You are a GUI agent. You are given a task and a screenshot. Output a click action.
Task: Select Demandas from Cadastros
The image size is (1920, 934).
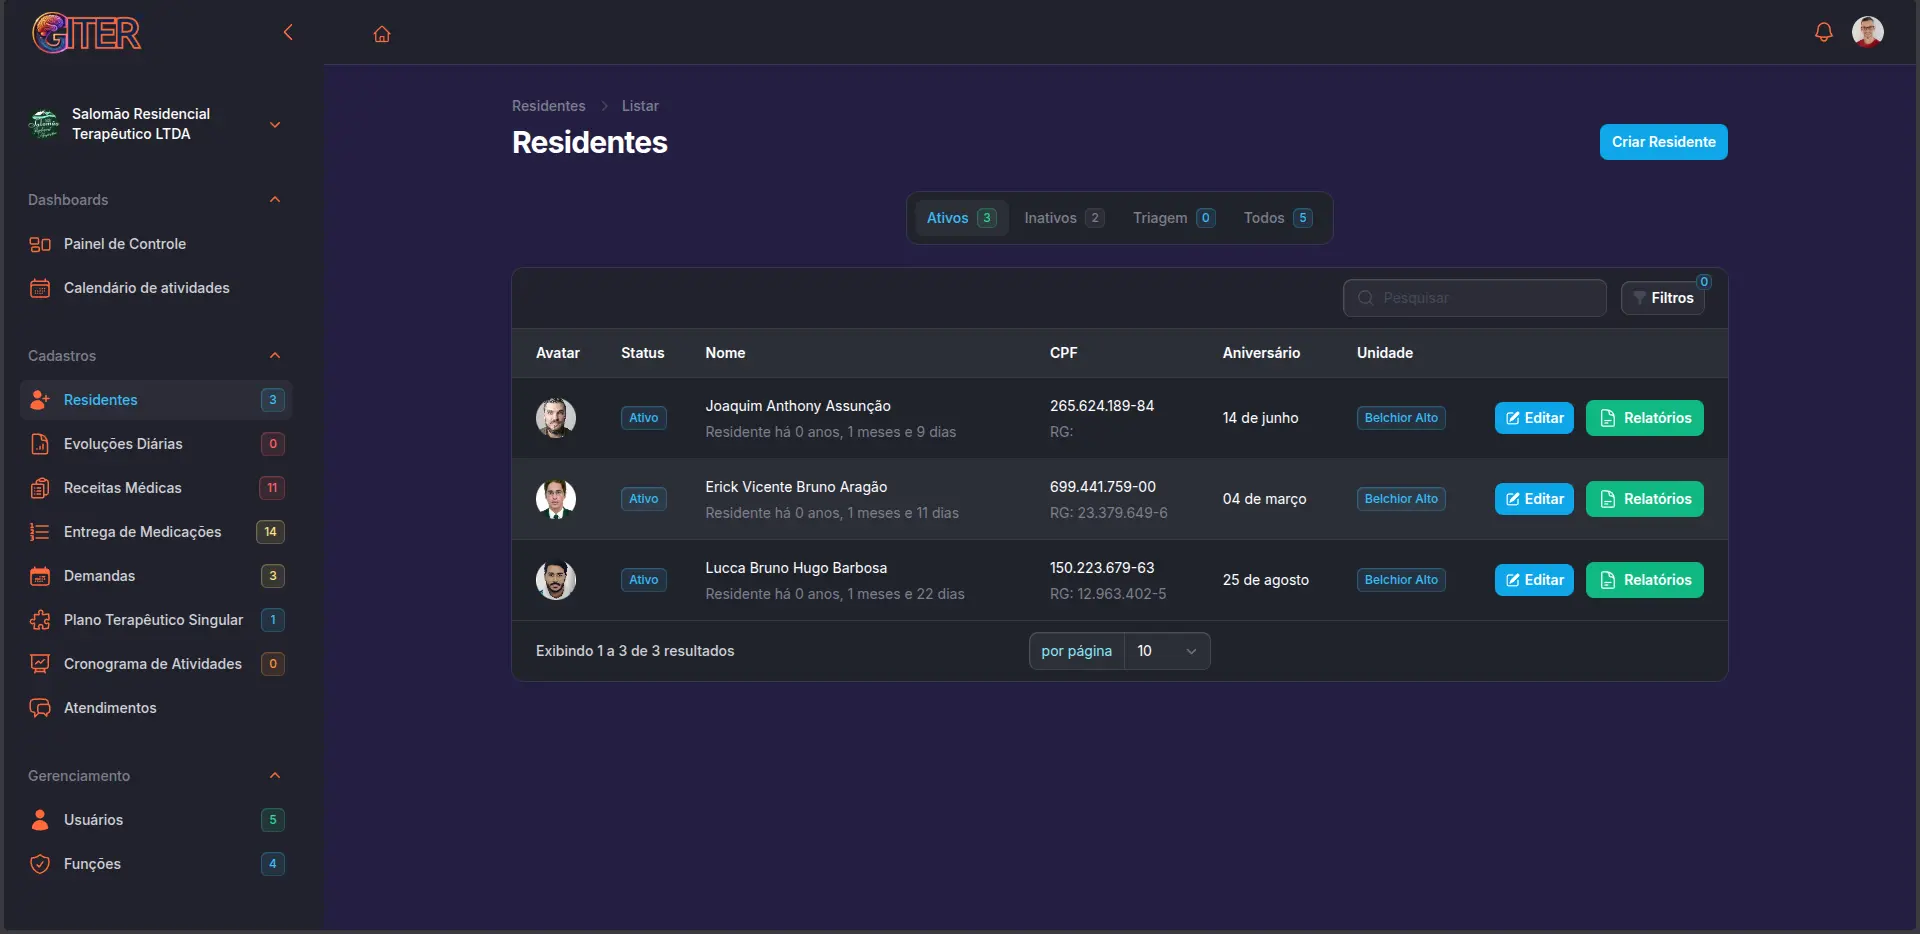point(99,575)
